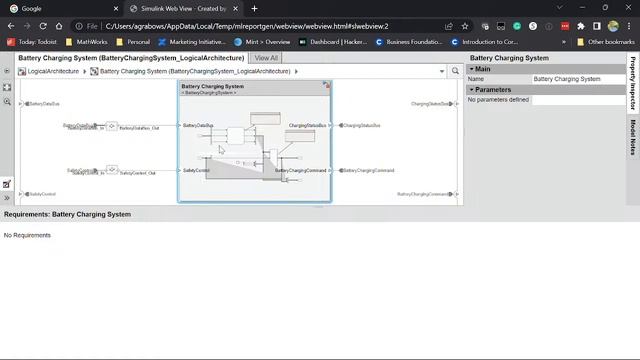The width and height of the screenshot is (640, 360).
Task: Switch to the View All tab
Action: click(266, 58)
